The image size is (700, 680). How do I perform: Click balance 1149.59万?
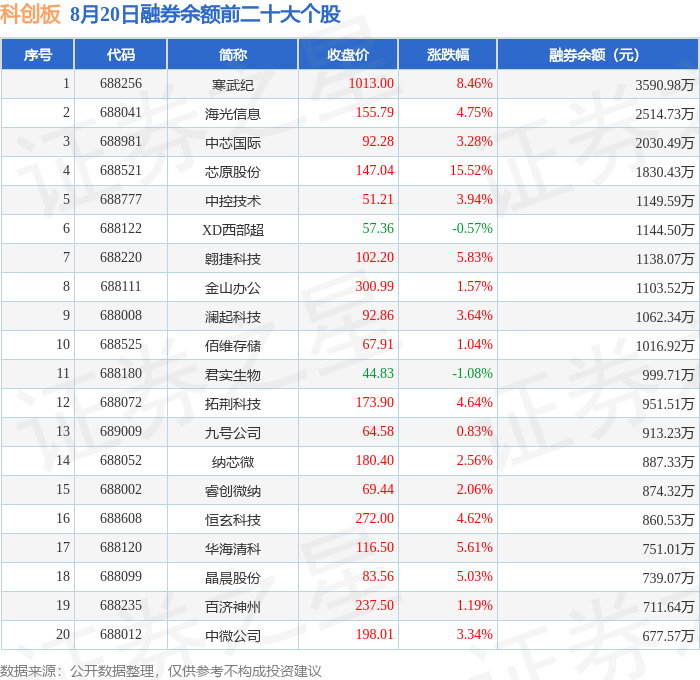(x=664, y=201)
